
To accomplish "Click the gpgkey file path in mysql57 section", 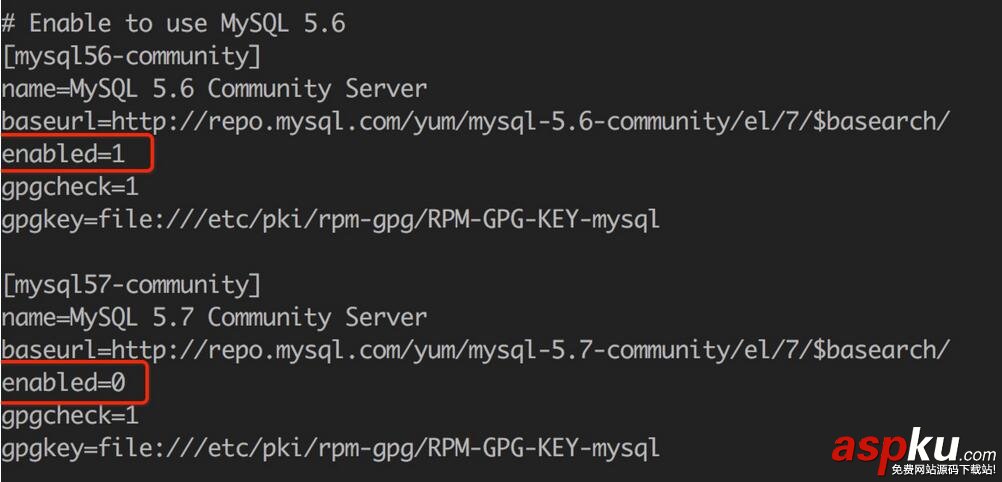I will click(x=330, y=447).
